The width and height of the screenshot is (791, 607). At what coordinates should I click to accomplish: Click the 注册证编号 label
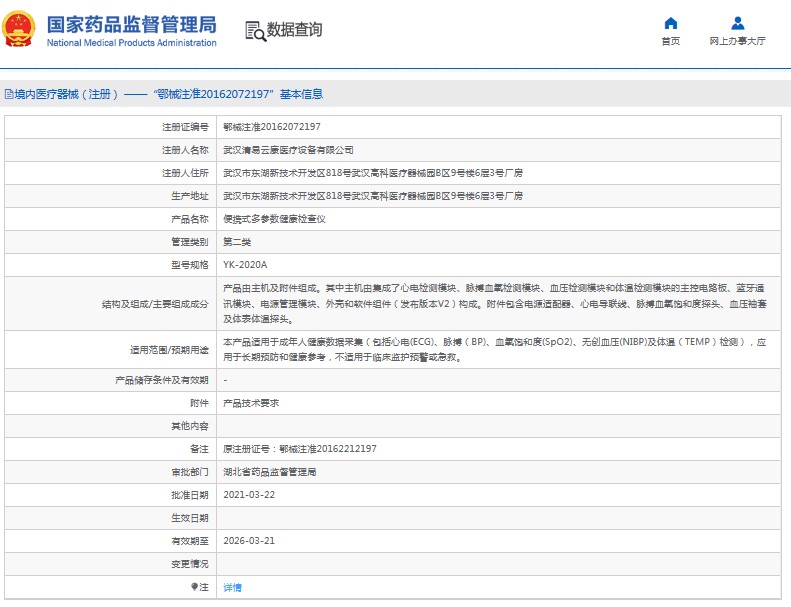tap(185, 127)
